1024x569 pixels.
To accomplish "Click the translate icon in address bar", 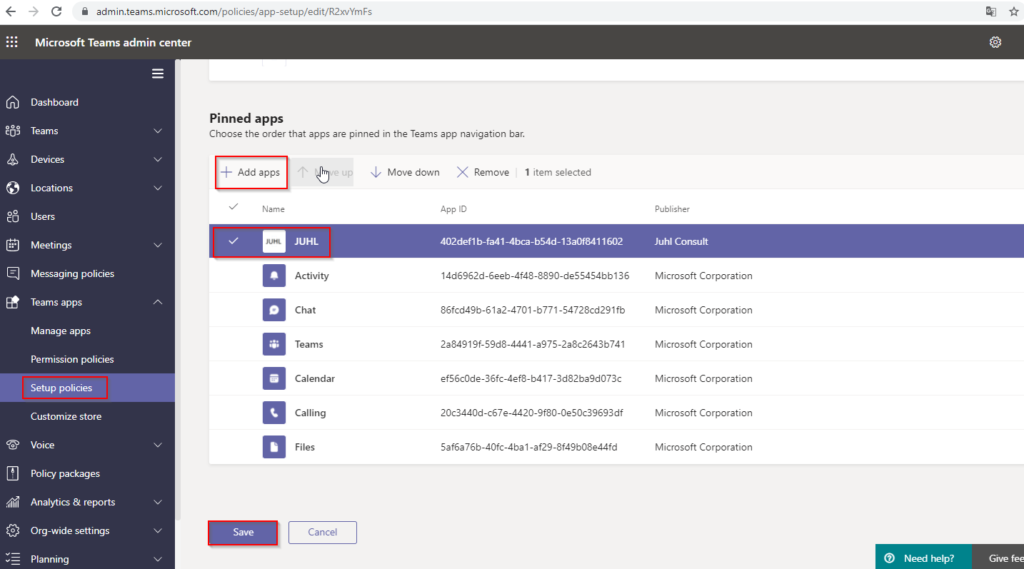I will [991, 12].
